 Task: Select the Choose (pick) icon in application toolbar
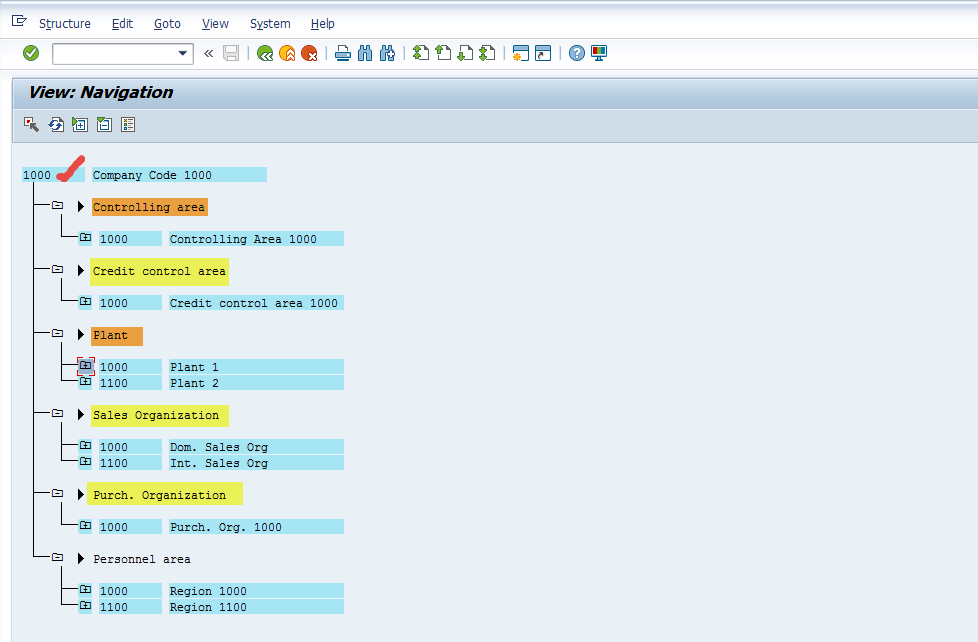click(30, 124)
